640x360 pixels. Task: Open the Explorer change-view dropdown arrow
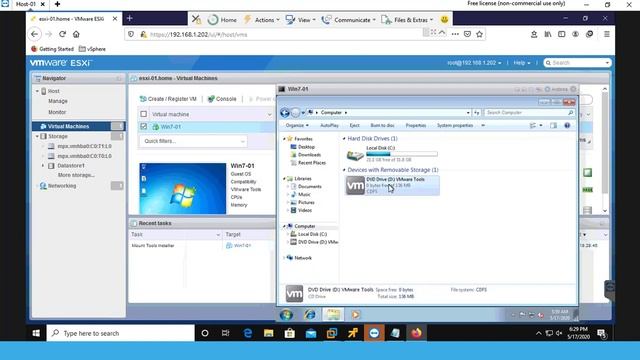pos(541,125)
